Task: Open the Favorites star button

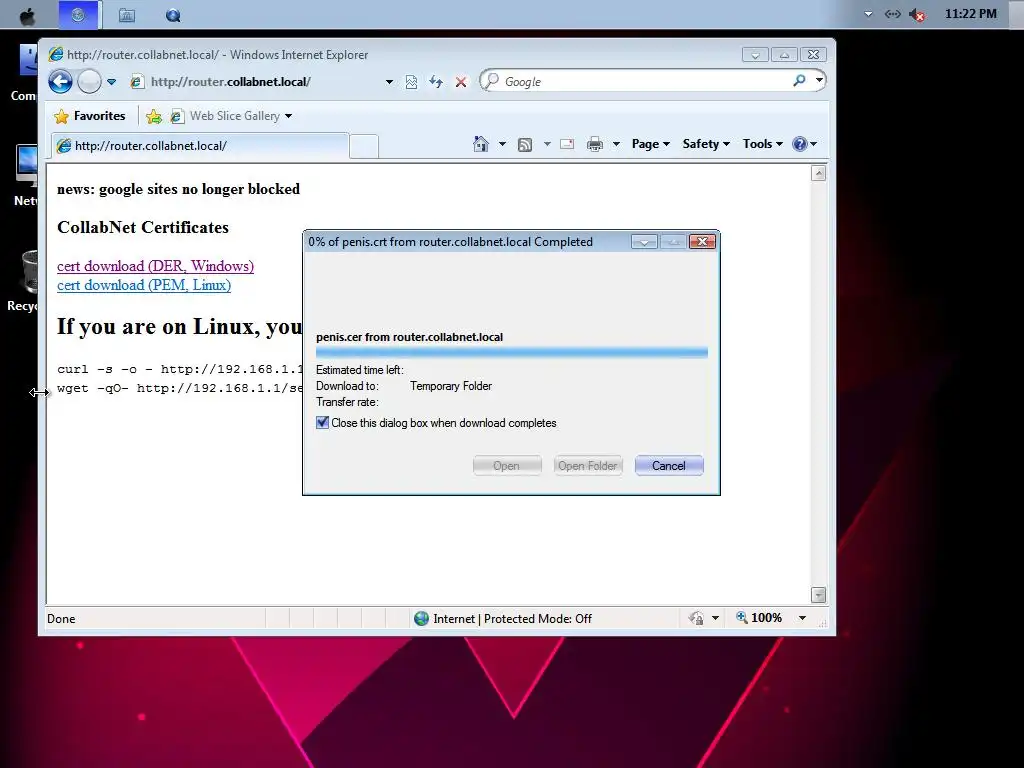Action: pyautogui.click(x=90, y=116)
